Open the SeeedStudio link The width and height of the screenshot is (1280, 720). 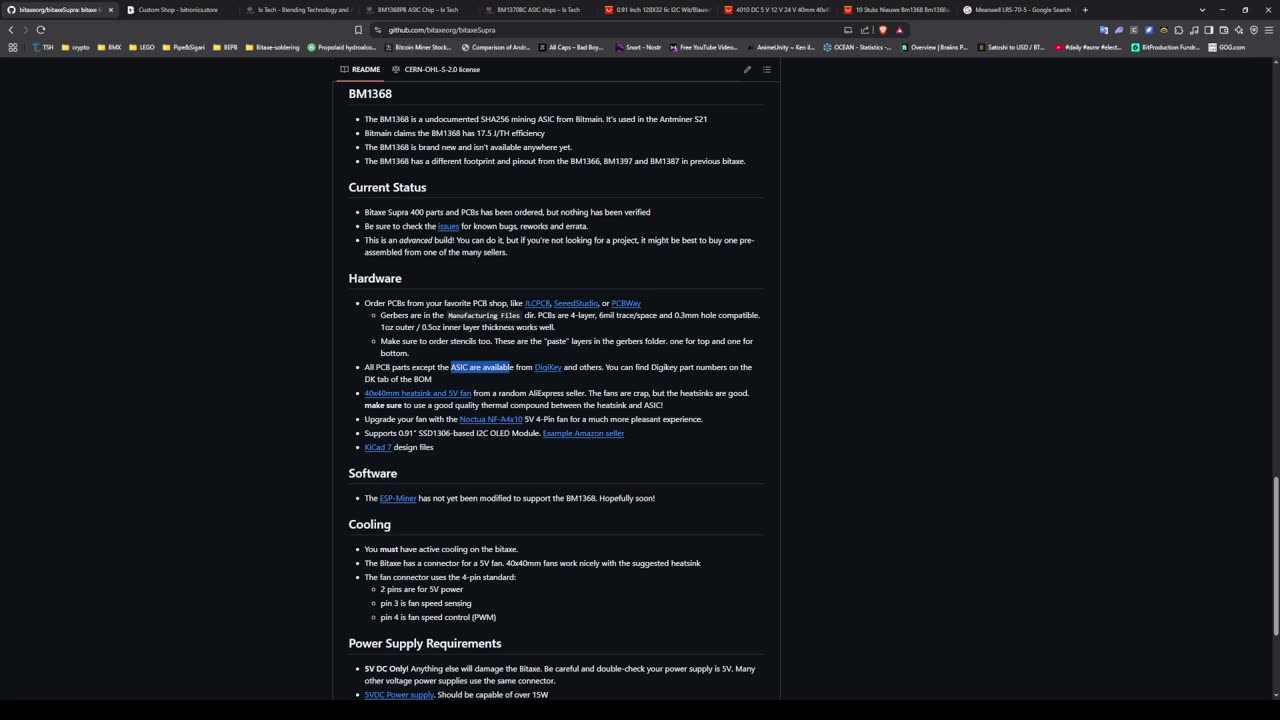(x=576, y=303)
